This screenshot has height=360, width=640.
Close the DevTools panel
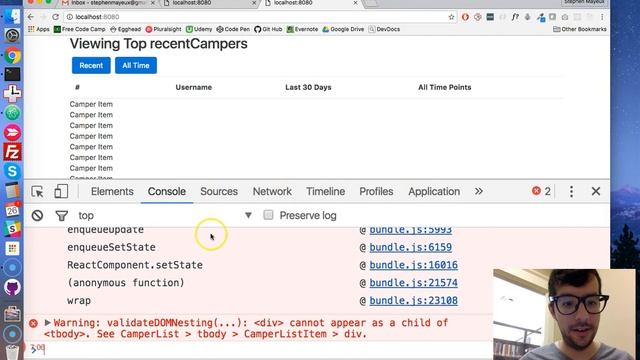pyautogui.click(x=596, y=191)
